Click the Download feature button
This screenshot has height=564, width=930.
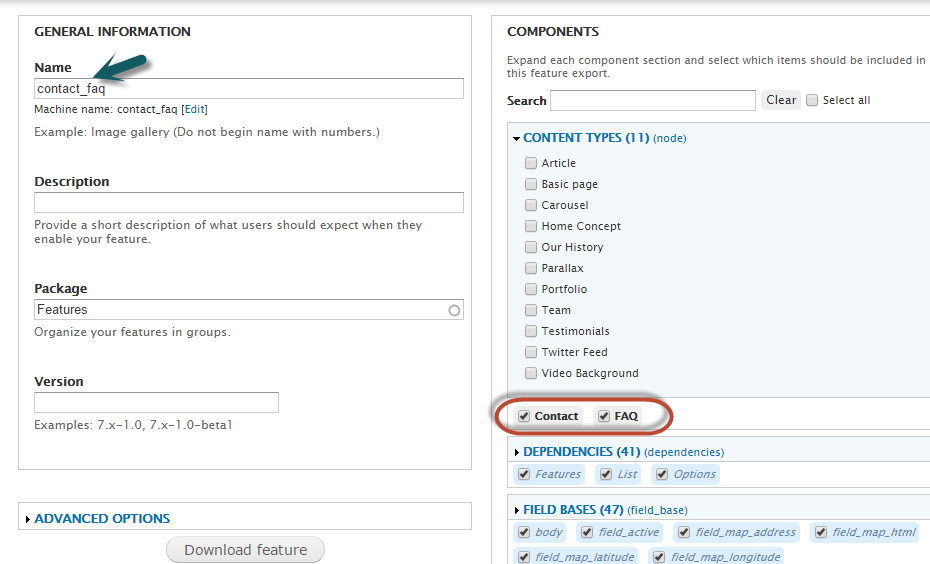245,550
